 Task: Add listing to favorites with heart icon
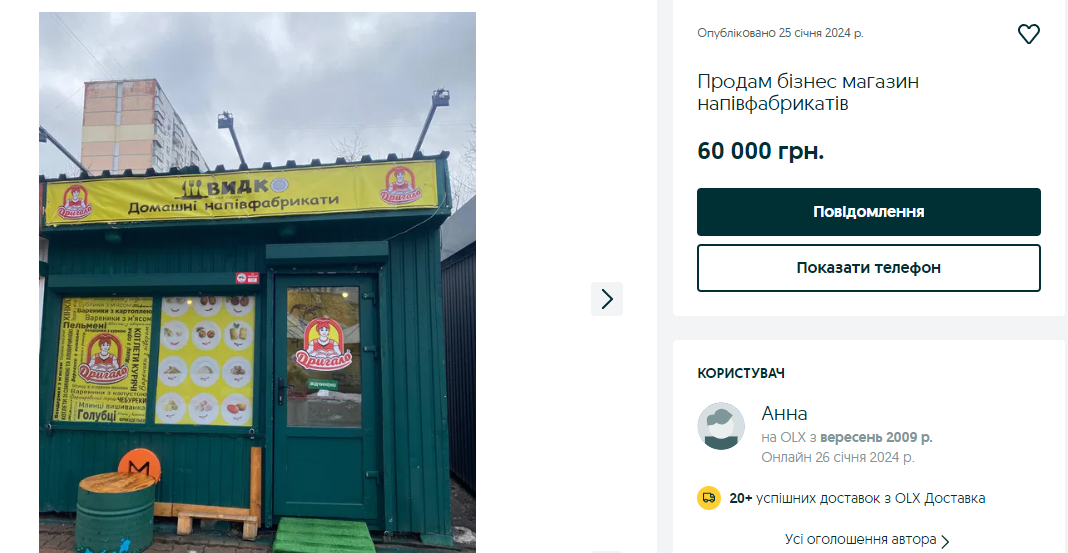click(1028, 34)
